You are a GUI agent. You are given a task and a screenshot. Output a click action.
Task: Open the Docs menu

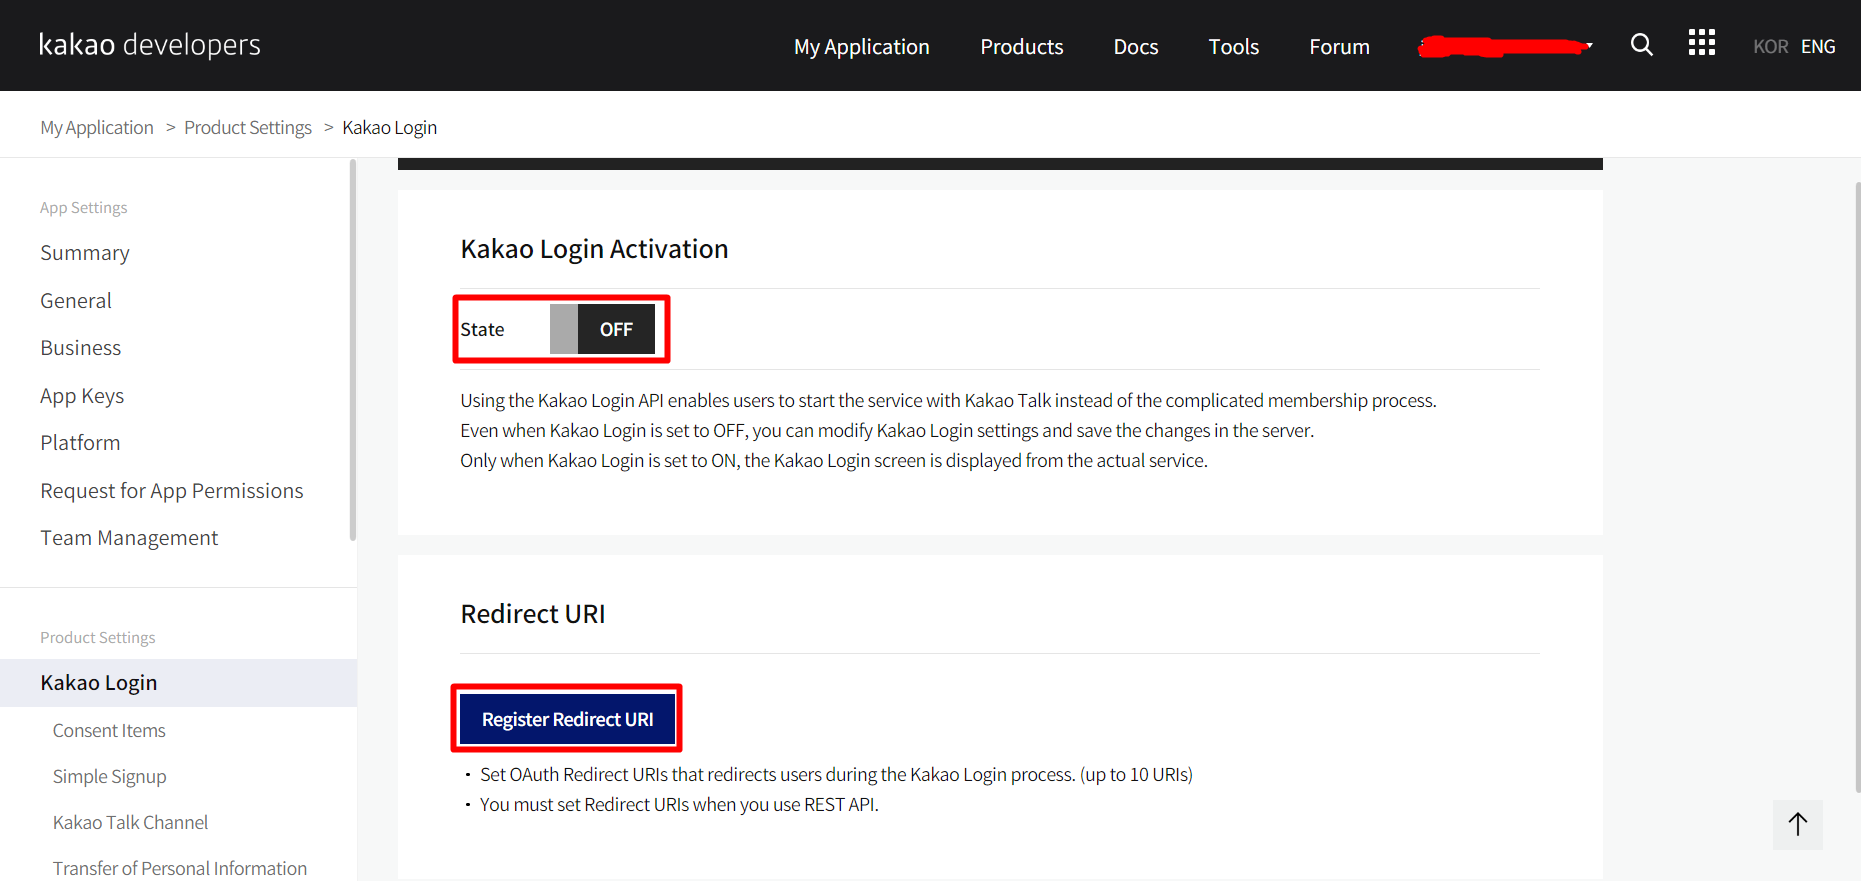point(1135,47)
